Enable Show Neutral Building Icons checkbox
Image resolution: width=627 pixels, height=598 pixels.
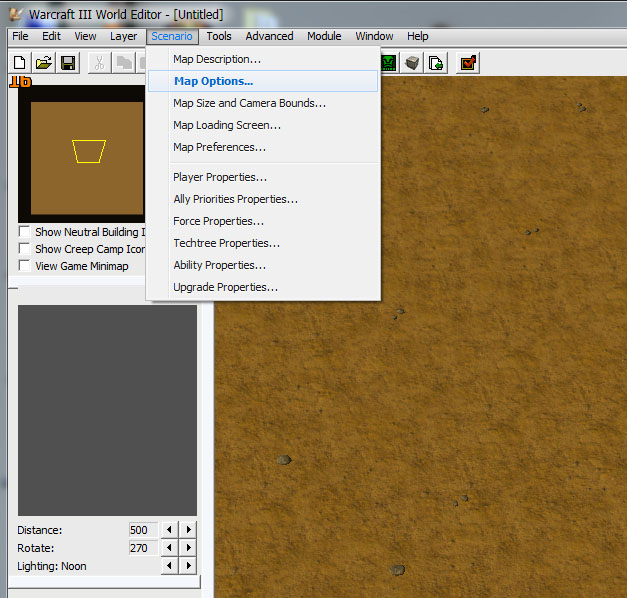click(x=24, y=232)
